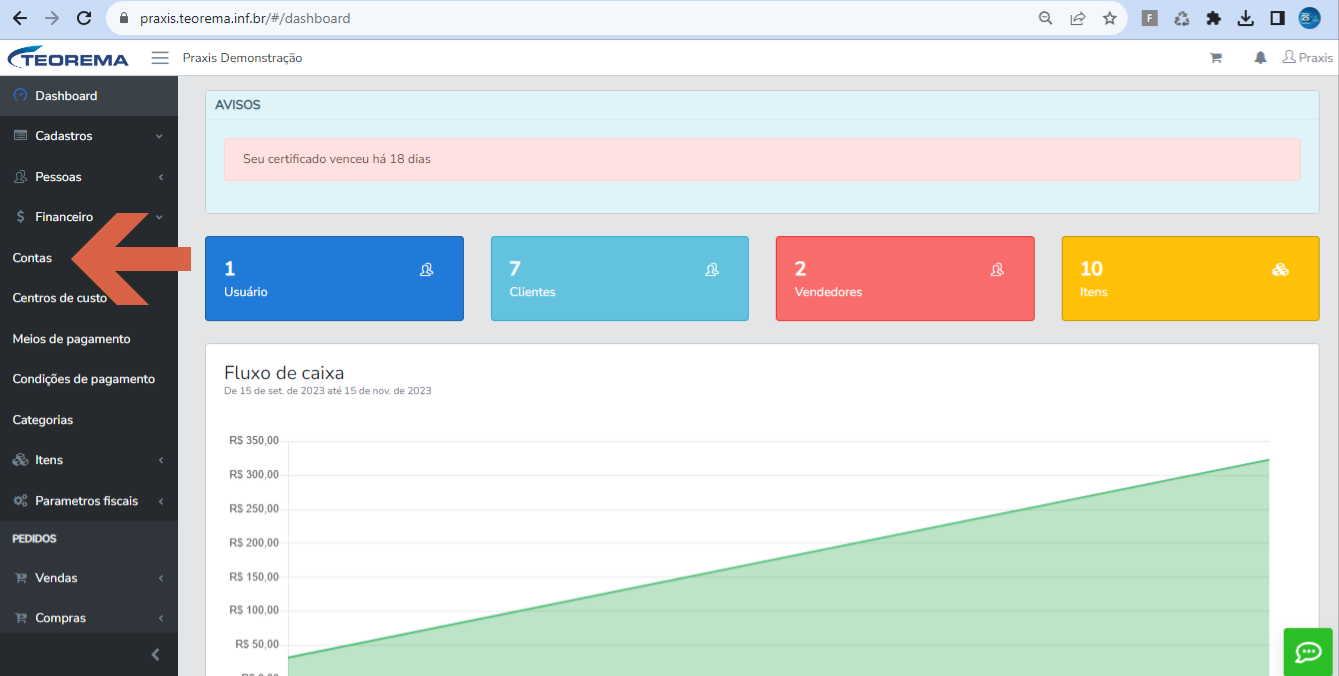Open Dashboard in the sidebar
The width and height of the screenshot is (1339, 676).
click(89, 96)
